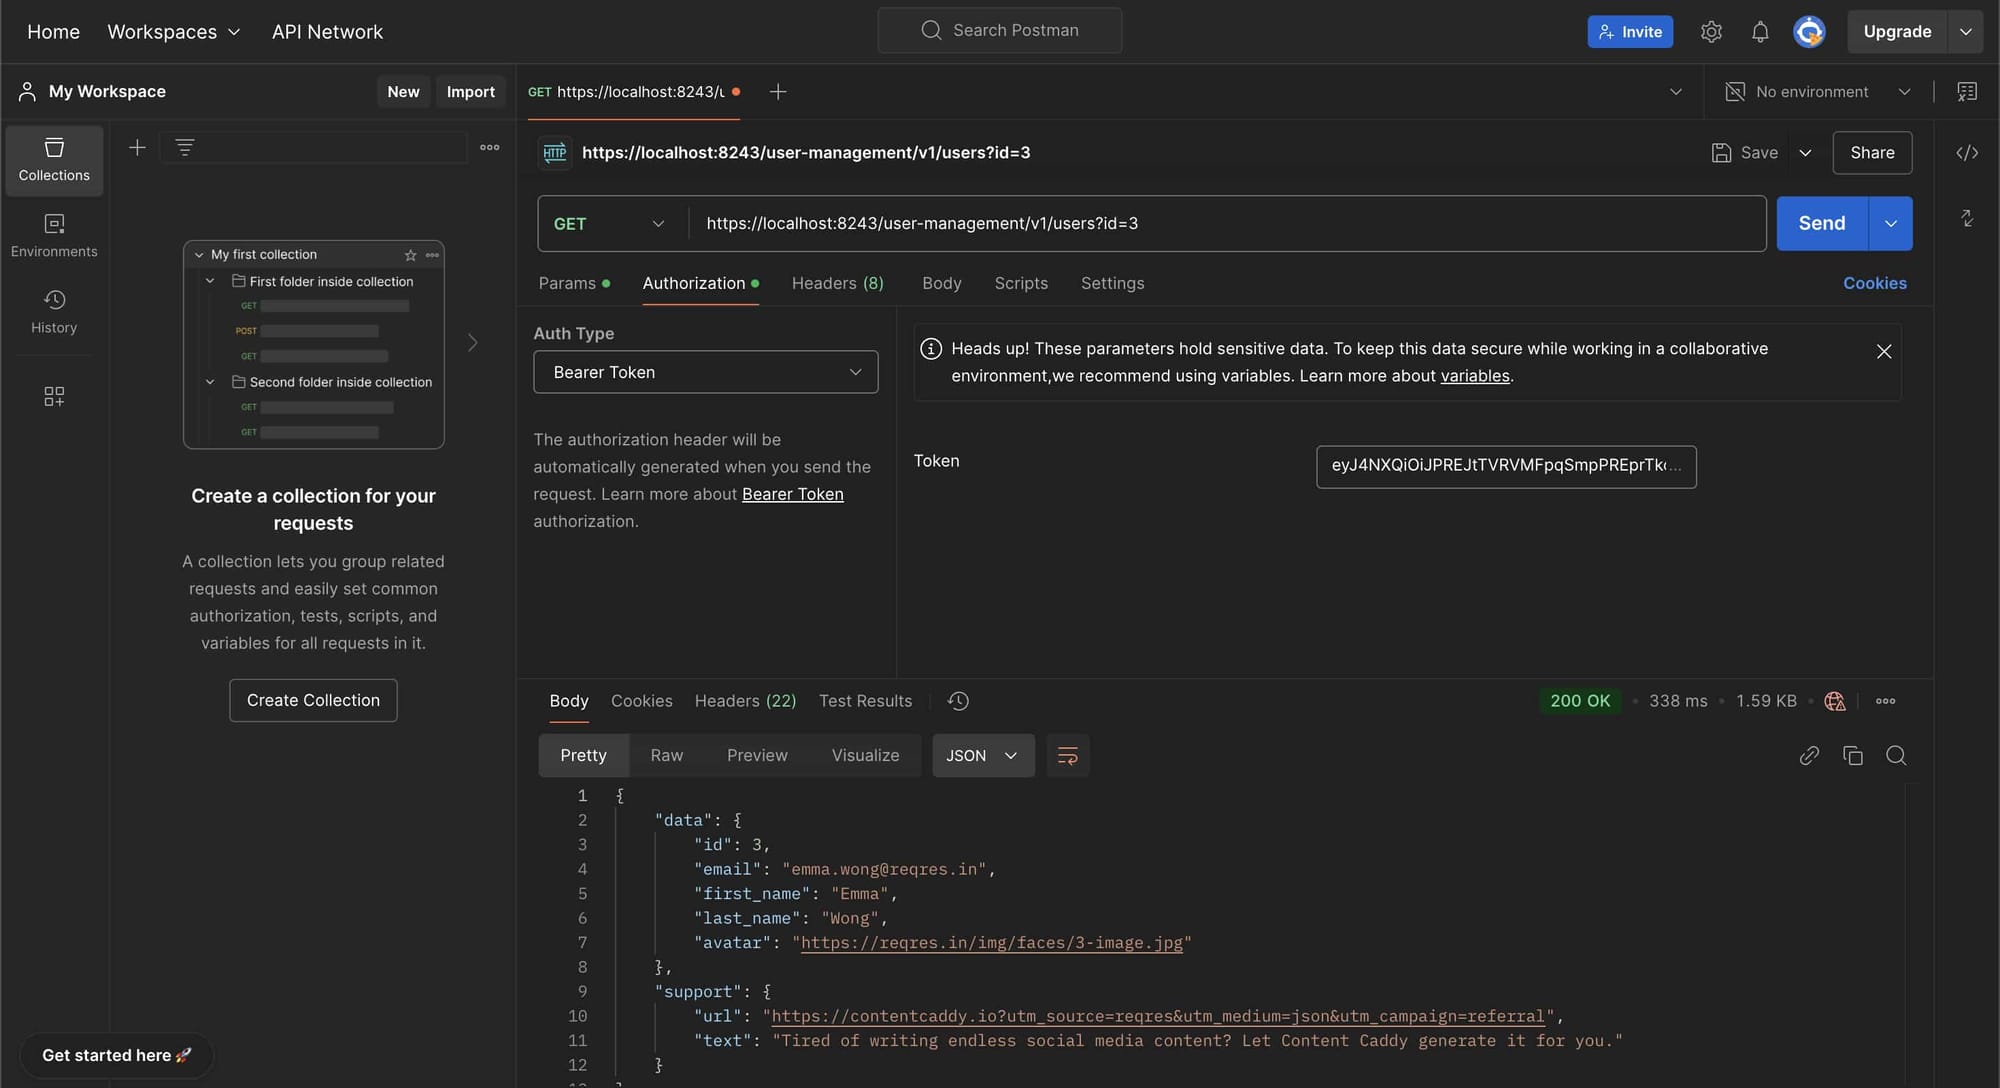Click the Token input field
The image size is (2000, 1088).
[1506, 467]
